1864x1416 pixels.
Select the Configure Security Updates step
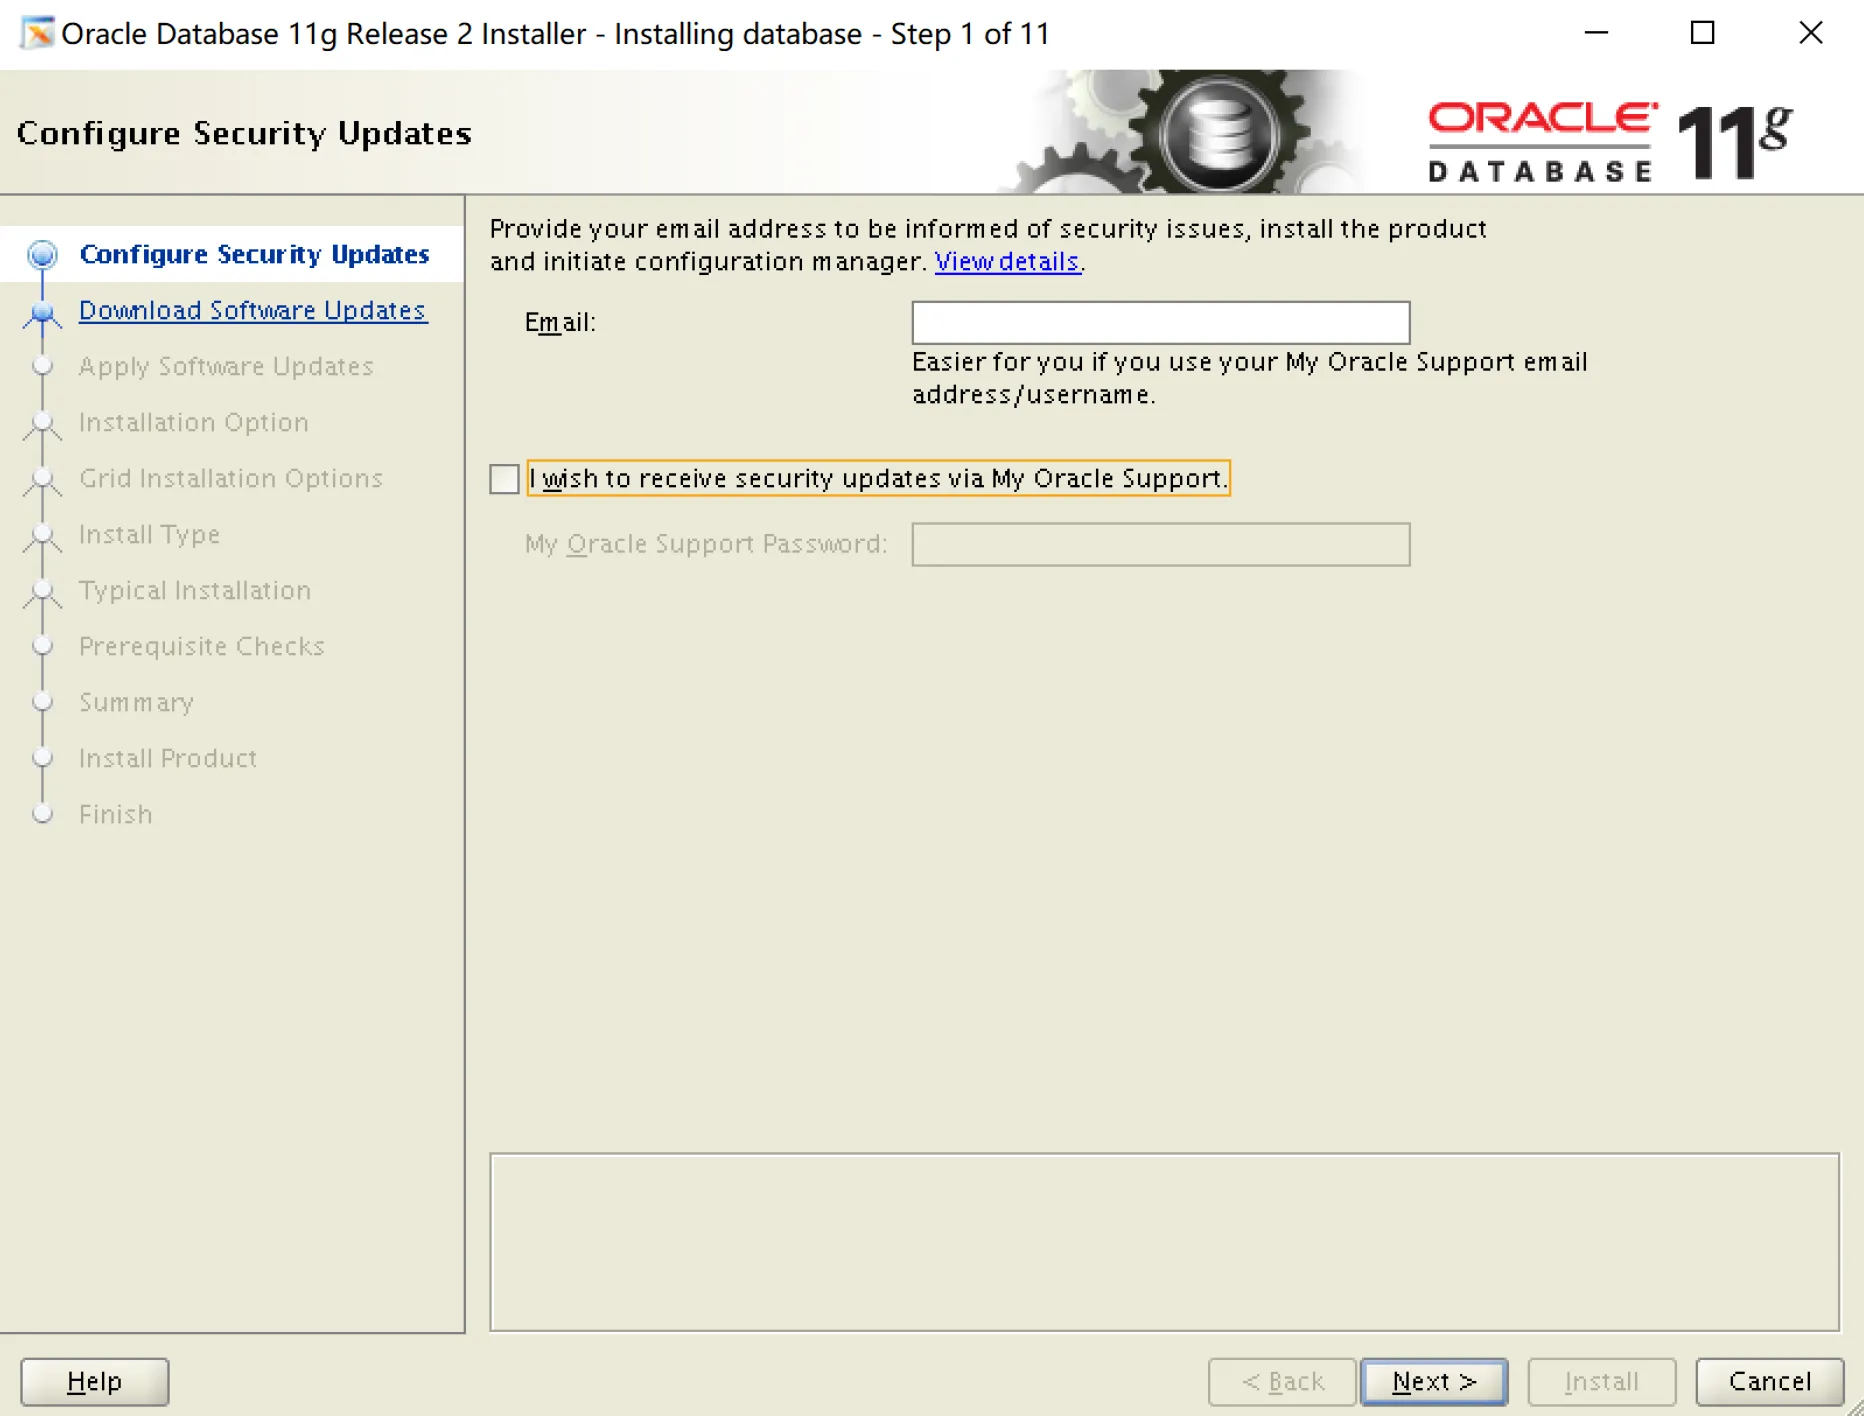[254, 255]
